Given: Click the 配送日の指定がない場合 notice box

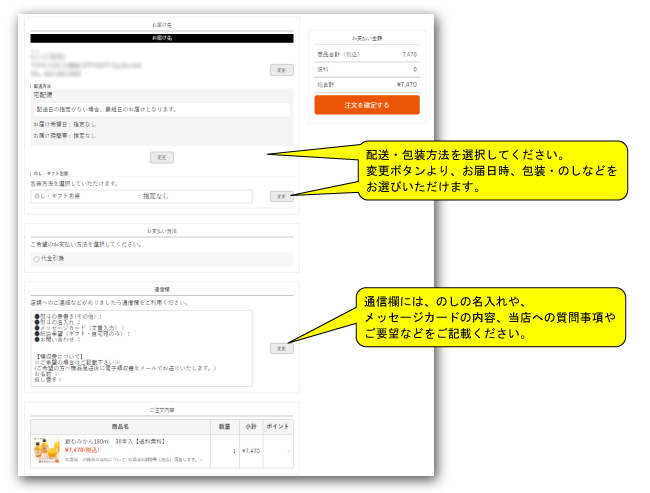Looking at the screenshot, I should click(160, 109).
